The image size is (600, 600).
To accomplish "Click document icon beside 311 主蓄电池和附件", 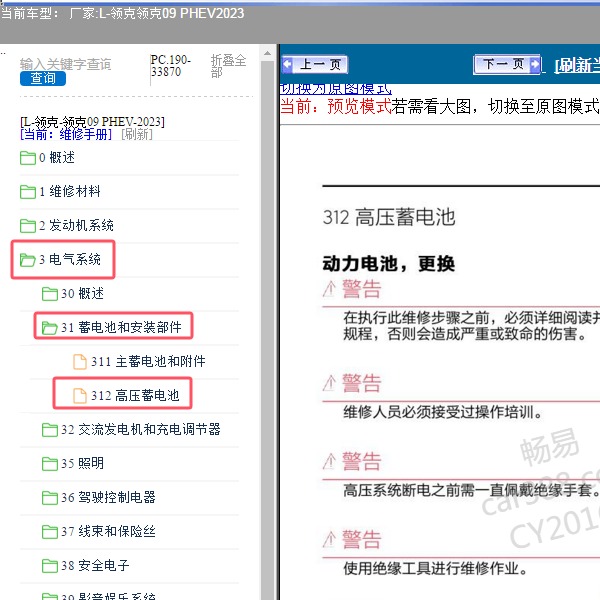I will tap(80, 362).
